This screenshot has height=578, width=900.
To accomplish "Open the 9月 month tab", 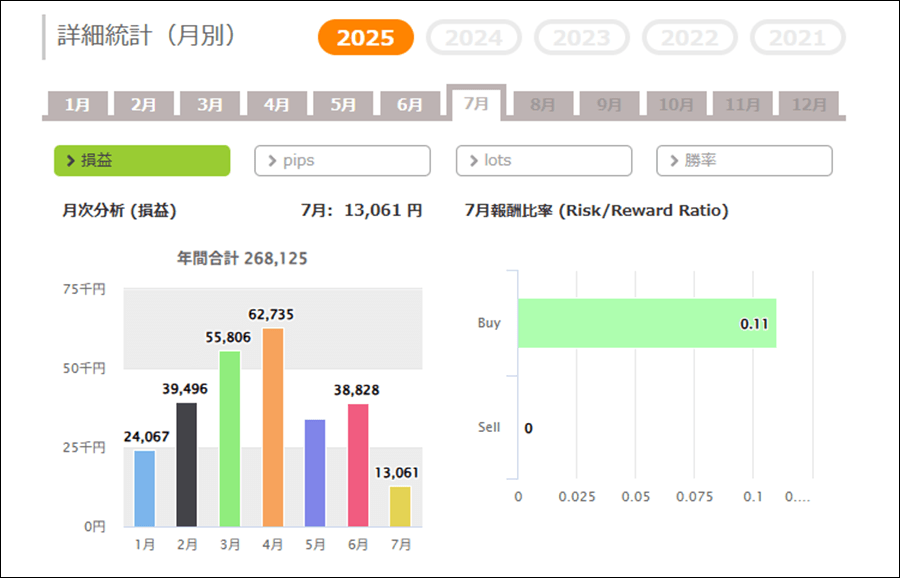I will pos(610,104).
